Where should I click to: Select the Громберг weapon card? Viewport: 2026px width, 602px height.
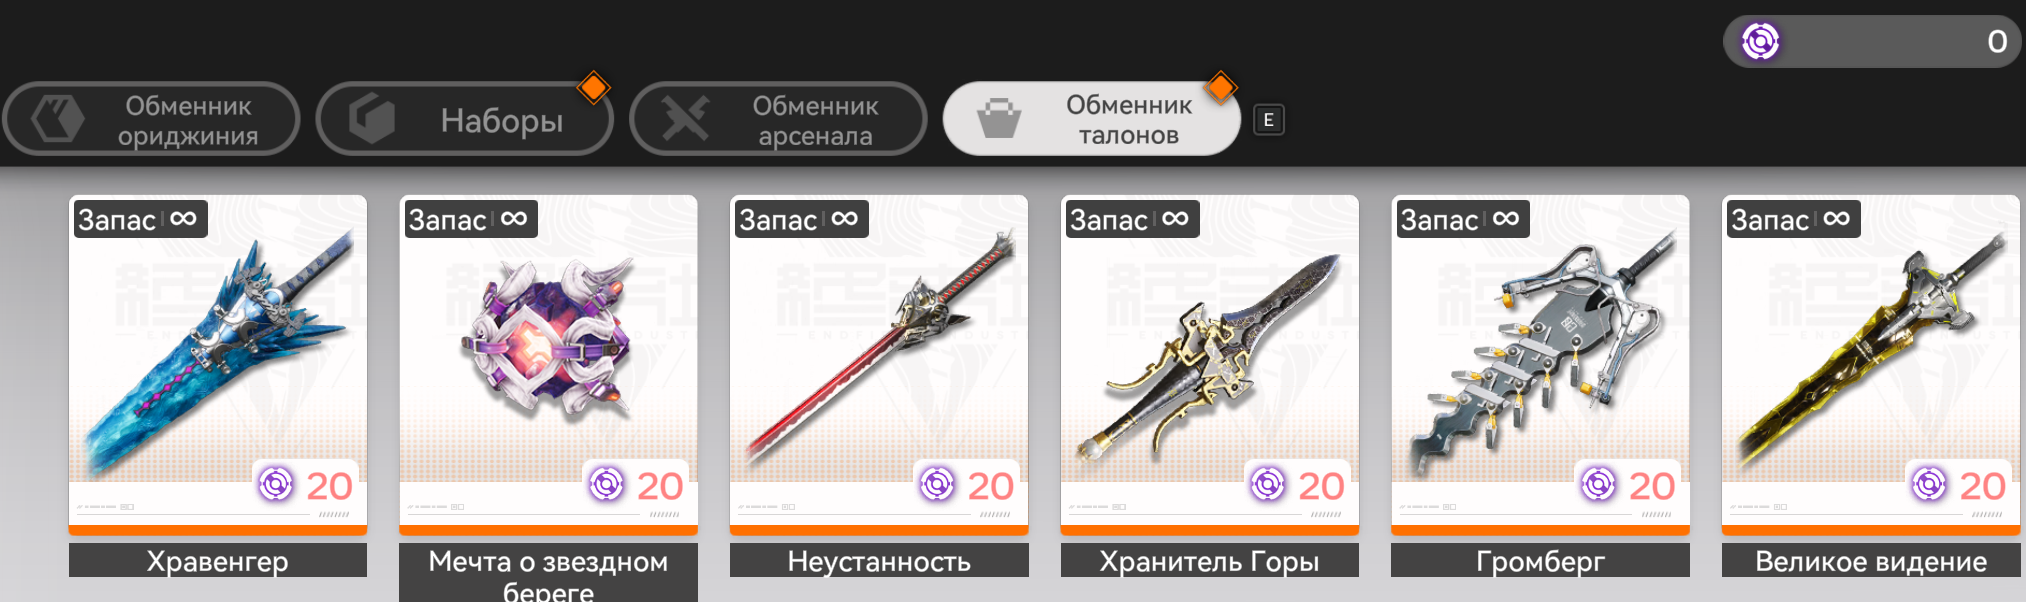(x=1540, y=365)
